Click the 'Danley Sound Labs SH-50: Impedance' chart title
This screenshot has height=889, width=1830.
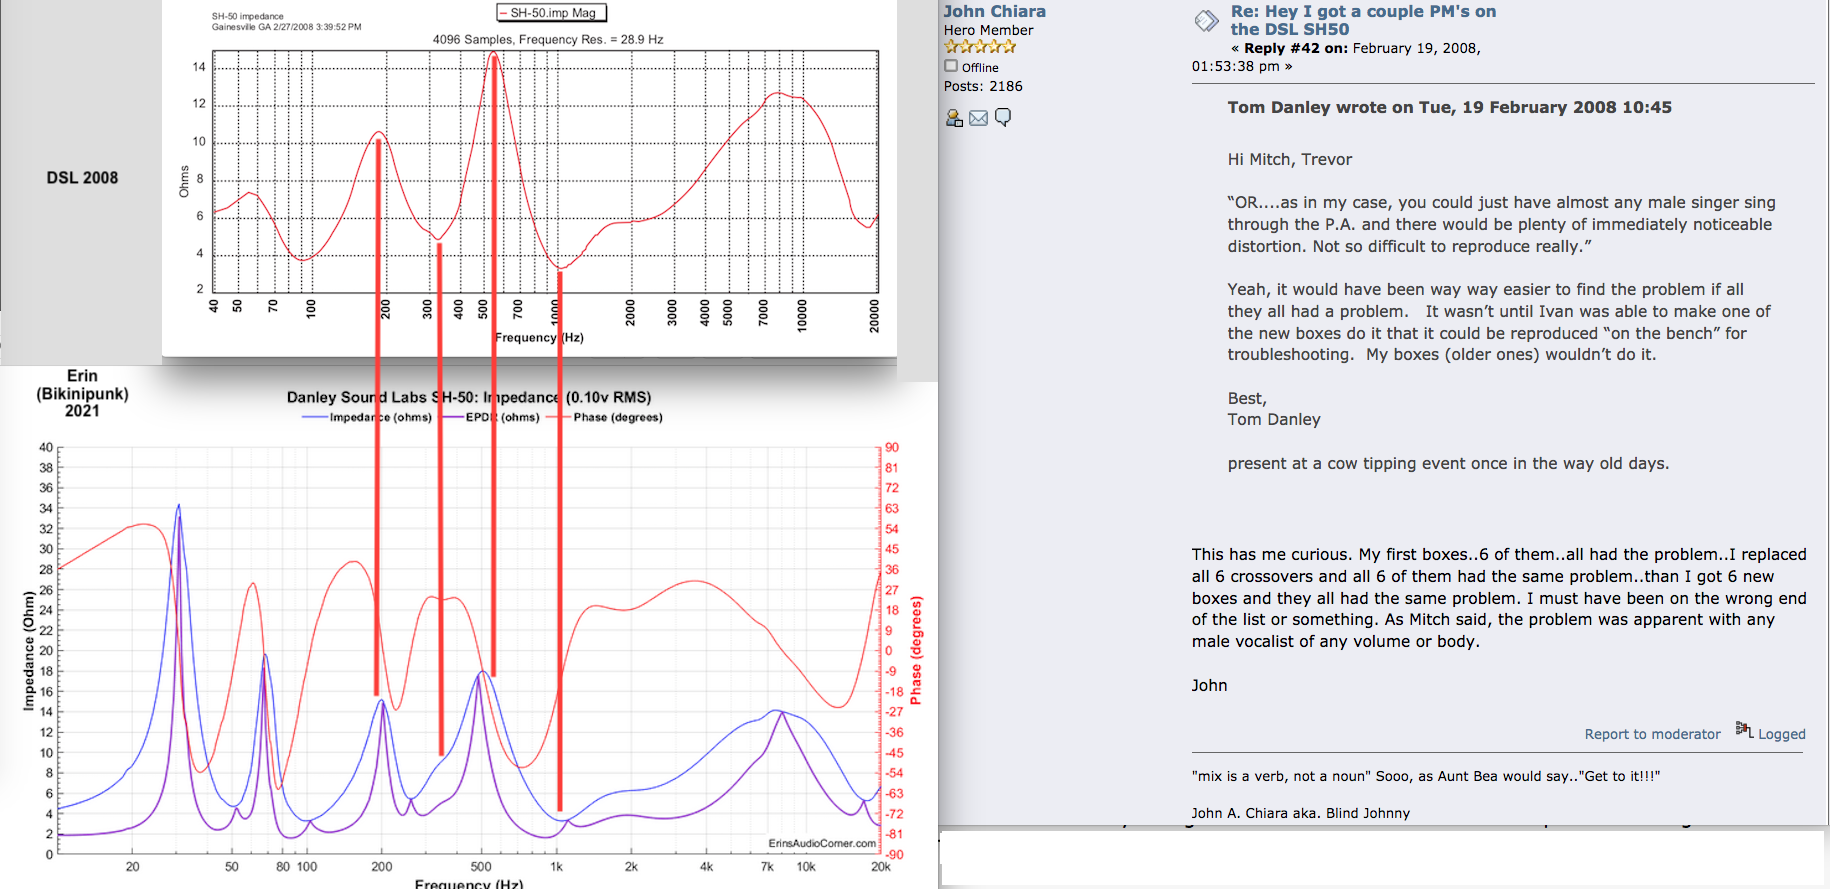tap(469, 397)
